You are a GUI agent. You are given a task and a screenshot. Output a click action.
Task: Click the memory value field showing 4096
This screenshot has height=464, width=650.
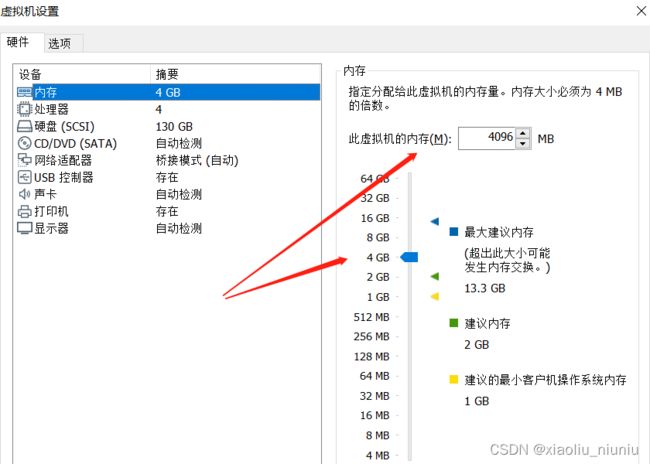pos(487,138)
